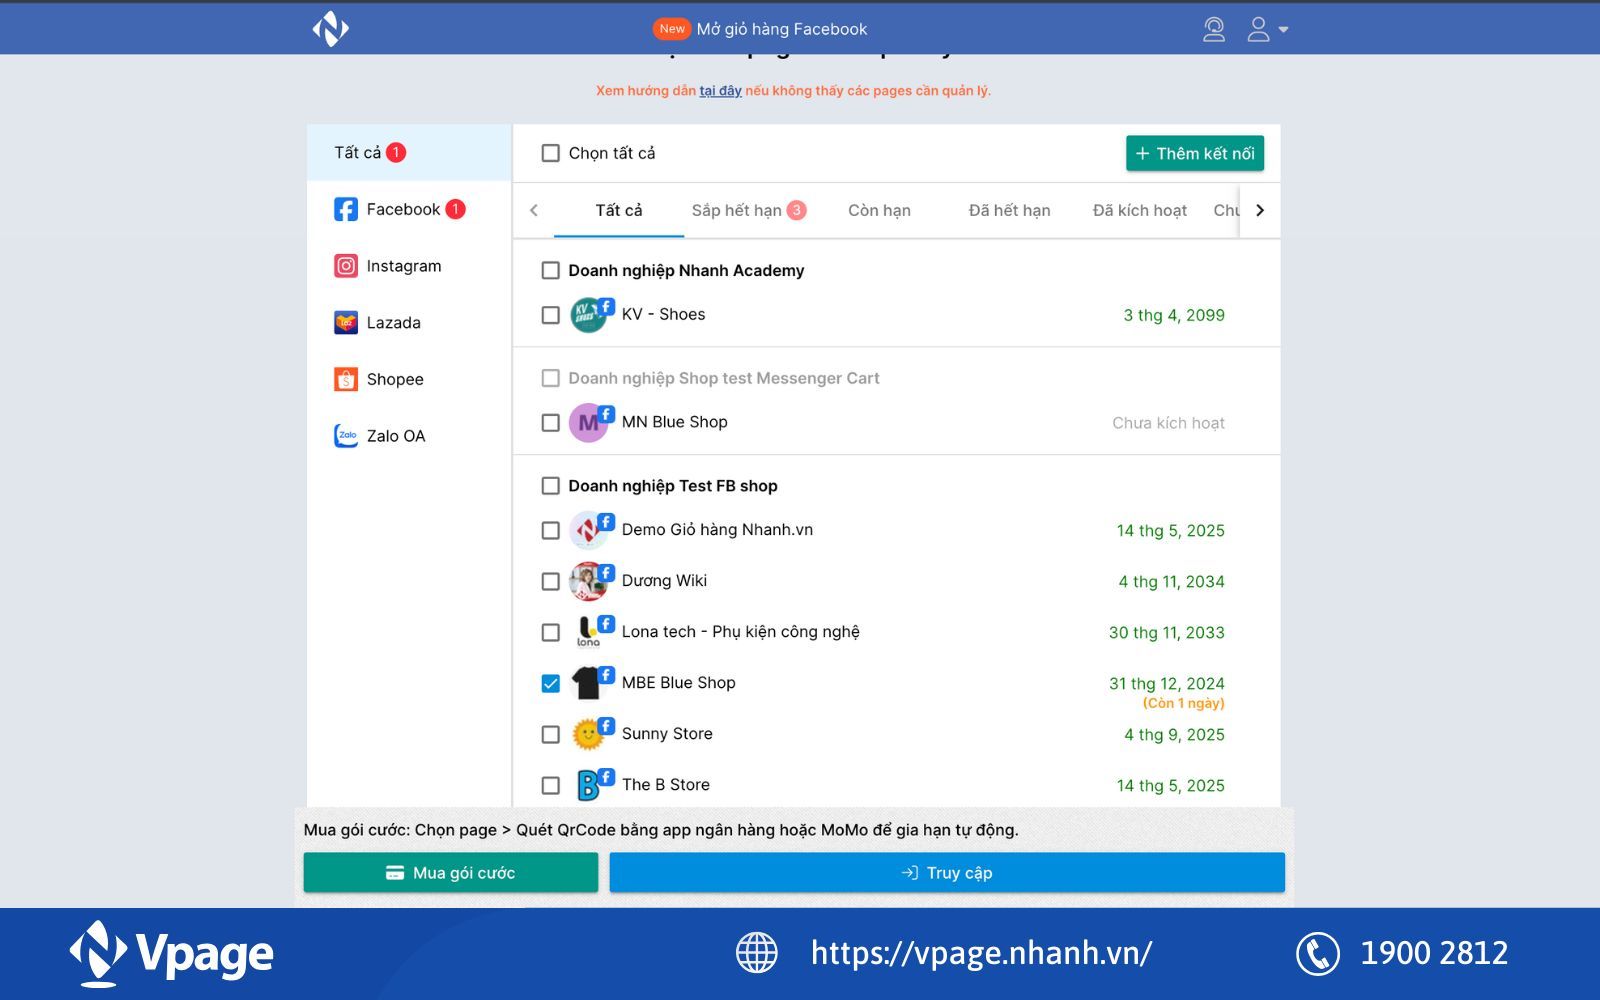Click MBE Blue Shop t-shirt avatar
Image resolution: width=1600 pixels, height=1000 pixels.
point(588,683)
